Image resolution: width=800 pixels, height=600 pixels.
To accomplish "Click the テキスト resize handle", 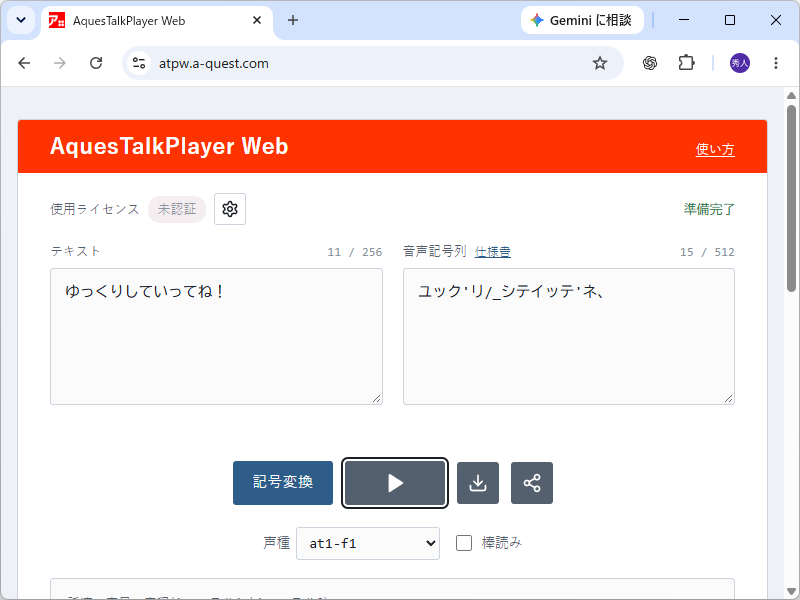I will pyautogui.click(x=377, y=398).
